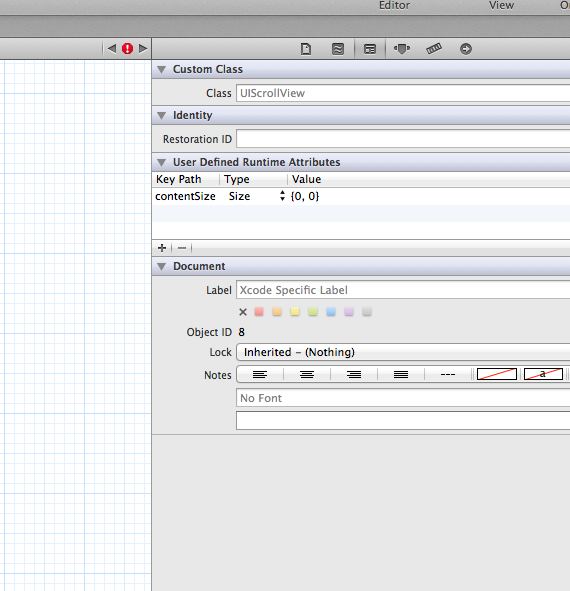This screenshot has width=570, height=591.
Task: Remove runtime attribute with minus button
Action: coord(182,248)
